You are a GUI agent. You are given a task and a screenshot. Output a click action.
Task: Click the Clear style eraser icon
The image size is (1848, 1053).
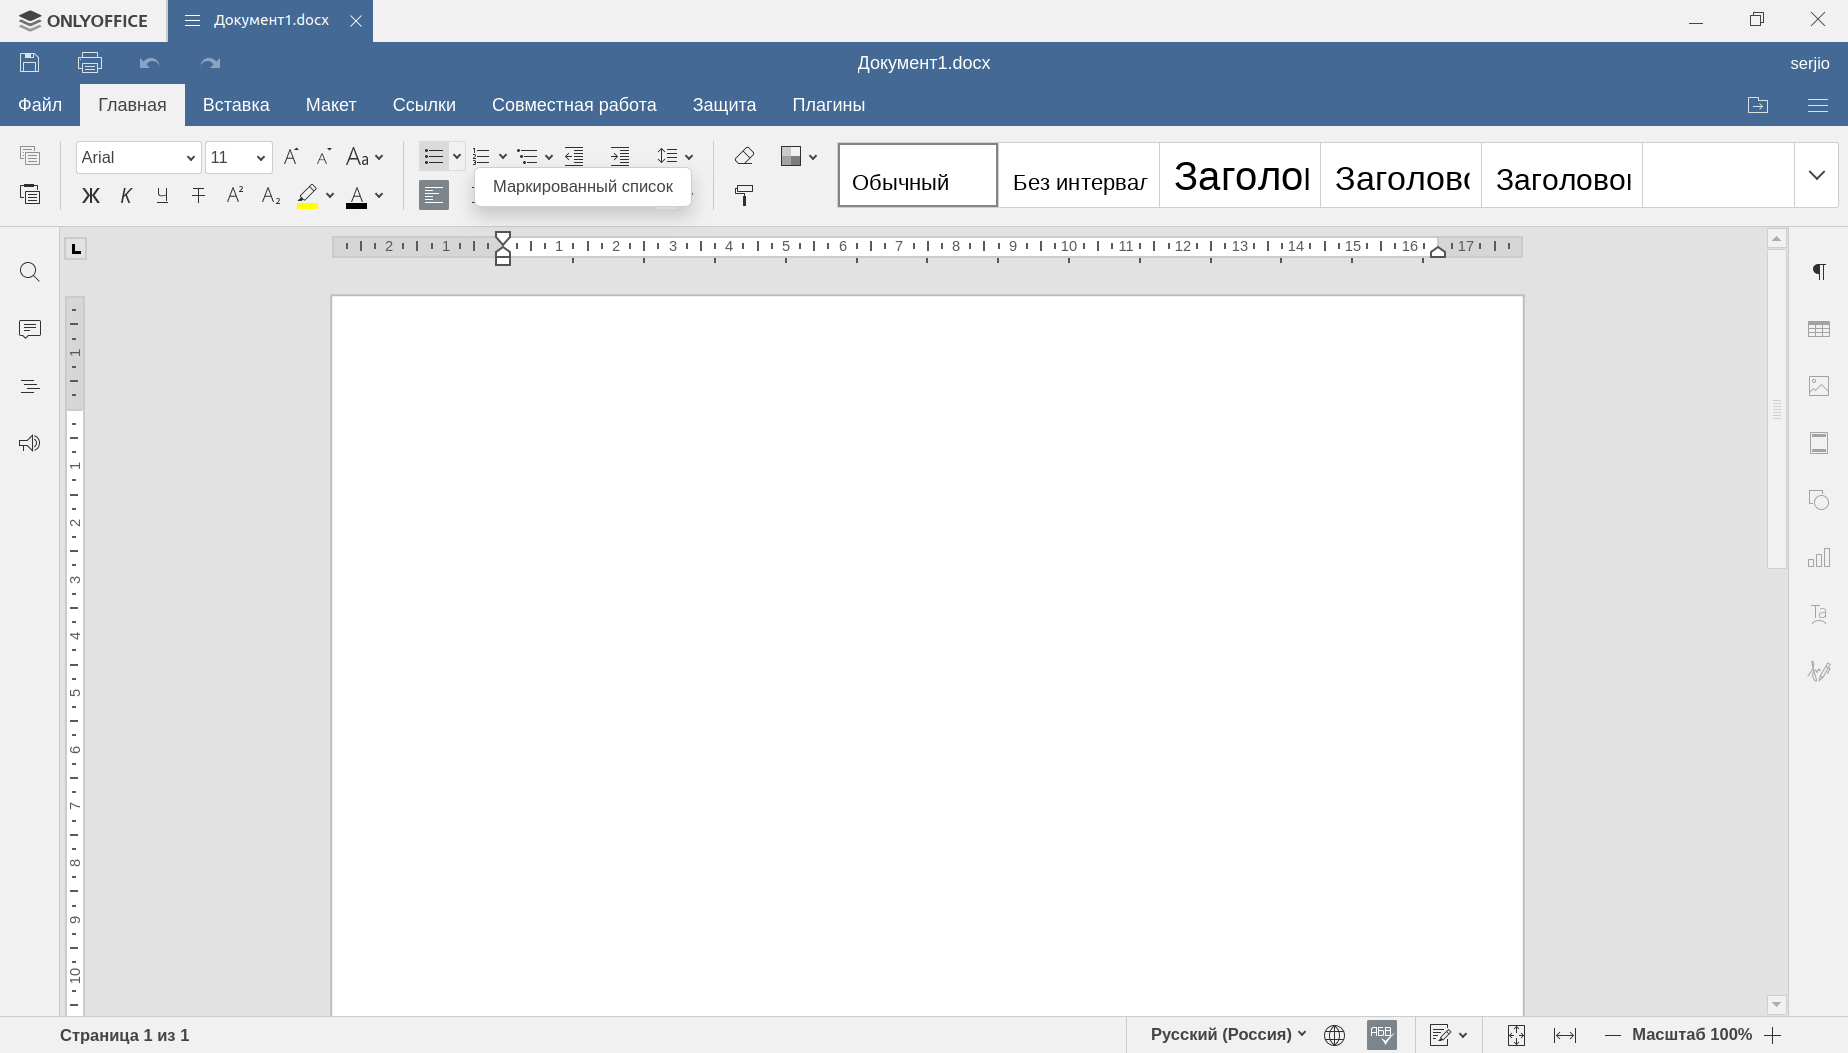[744, 156]
